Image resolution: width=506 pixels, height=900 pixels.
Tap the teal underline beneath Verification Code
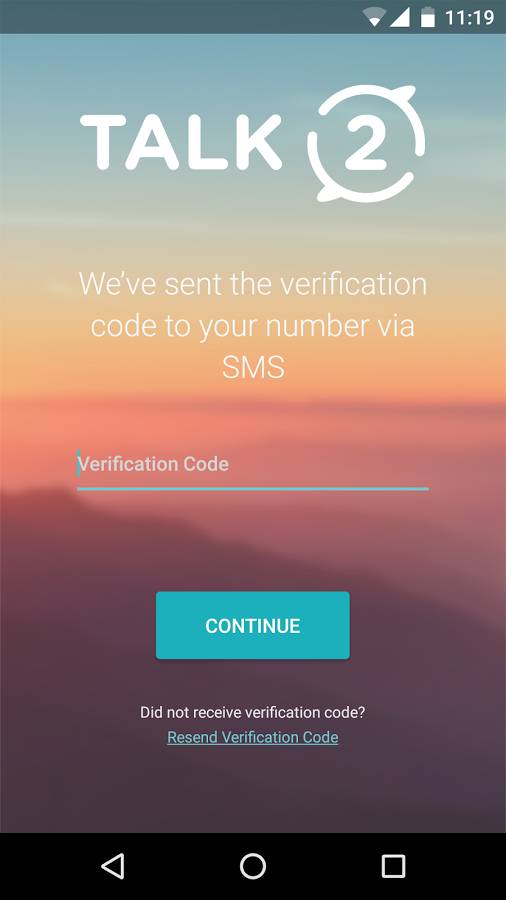(x=253, y=488)
